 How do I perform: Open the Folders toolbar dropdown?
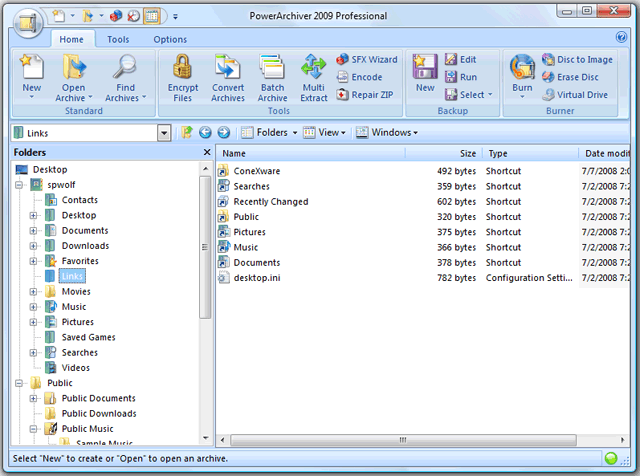[x=269, y=133]
